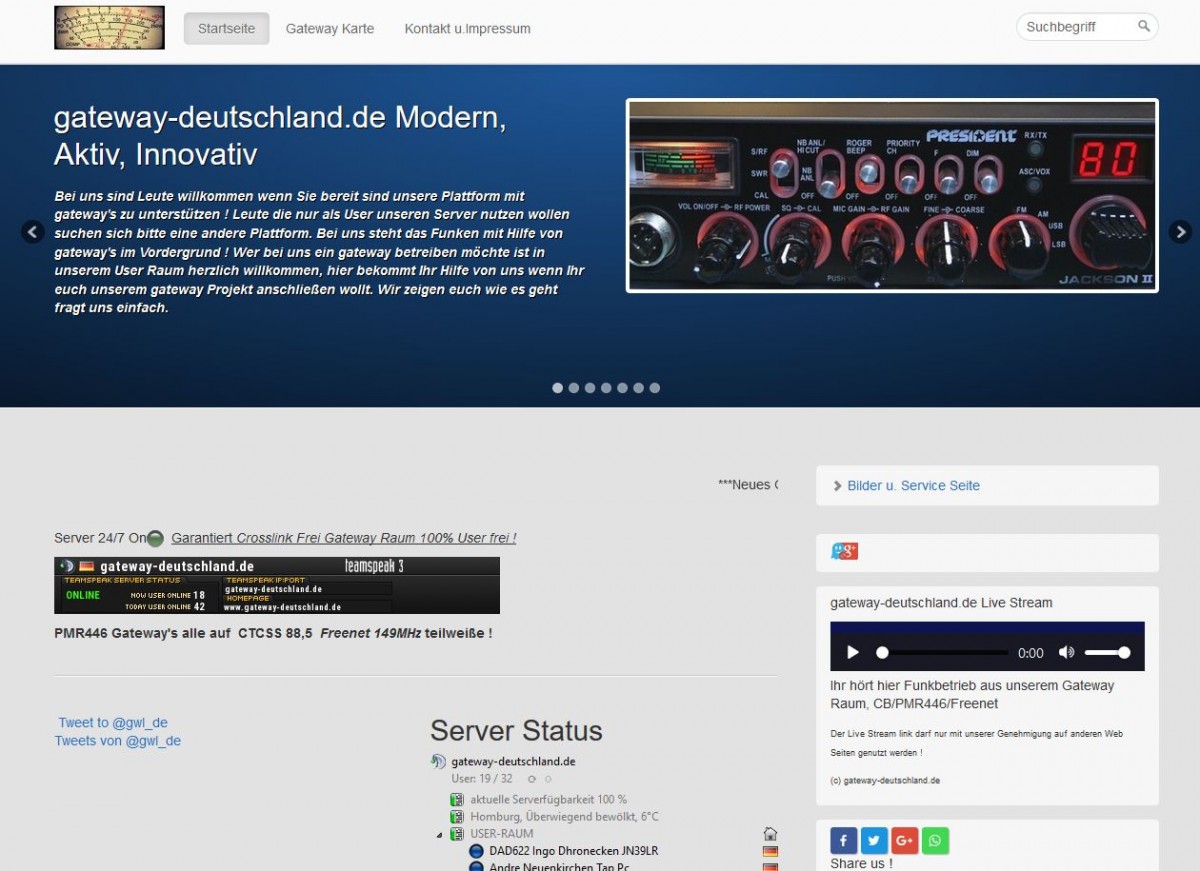
Task: Select the seventh slideshow dot
Action: (654, 388)
